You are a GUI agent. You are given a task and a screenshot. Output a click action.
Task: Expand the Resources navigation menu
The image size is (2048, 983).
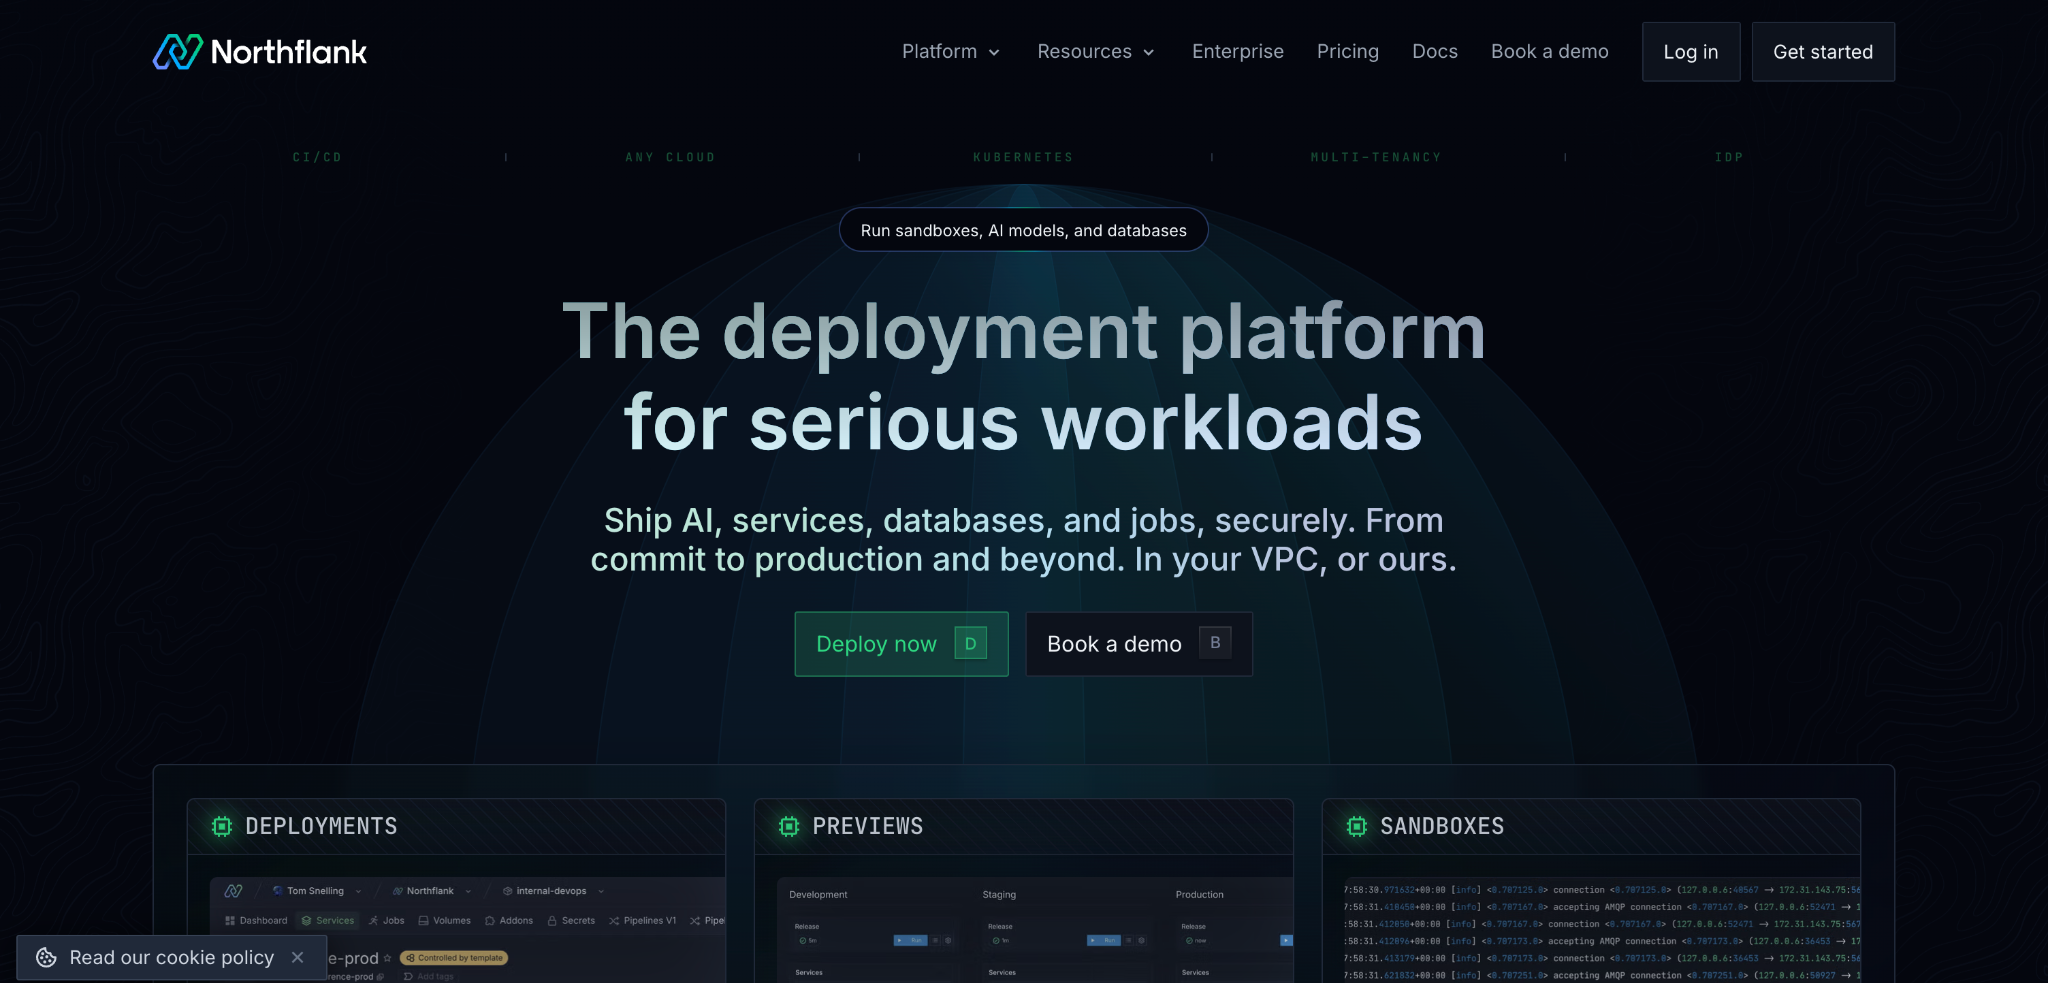(1096, 52)
